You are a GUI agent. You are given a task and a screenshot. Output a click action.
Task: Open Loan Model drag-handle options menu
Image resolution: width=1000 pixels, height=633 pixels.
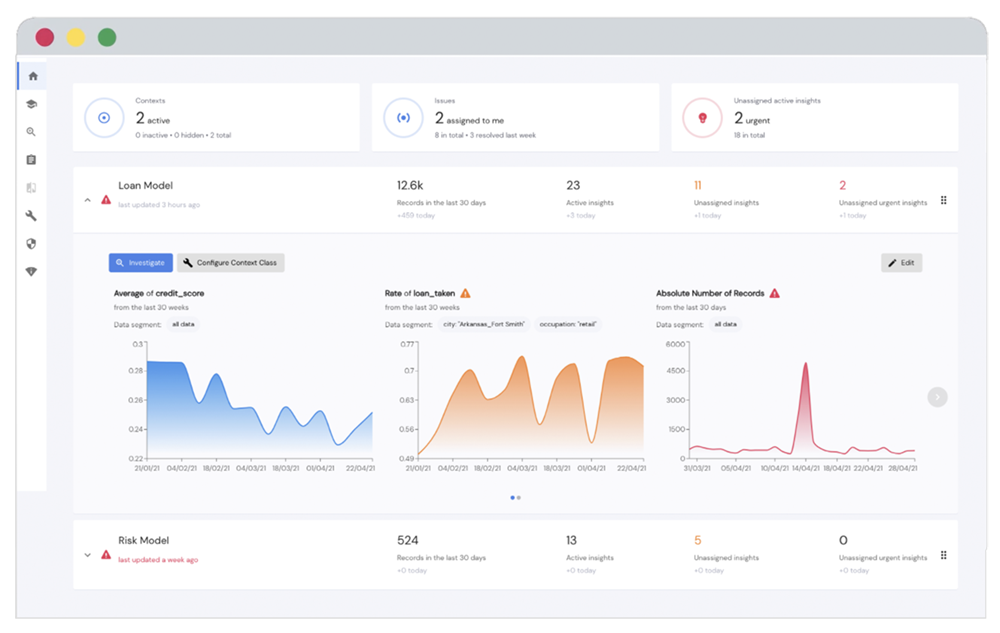(x=943, y=200)
